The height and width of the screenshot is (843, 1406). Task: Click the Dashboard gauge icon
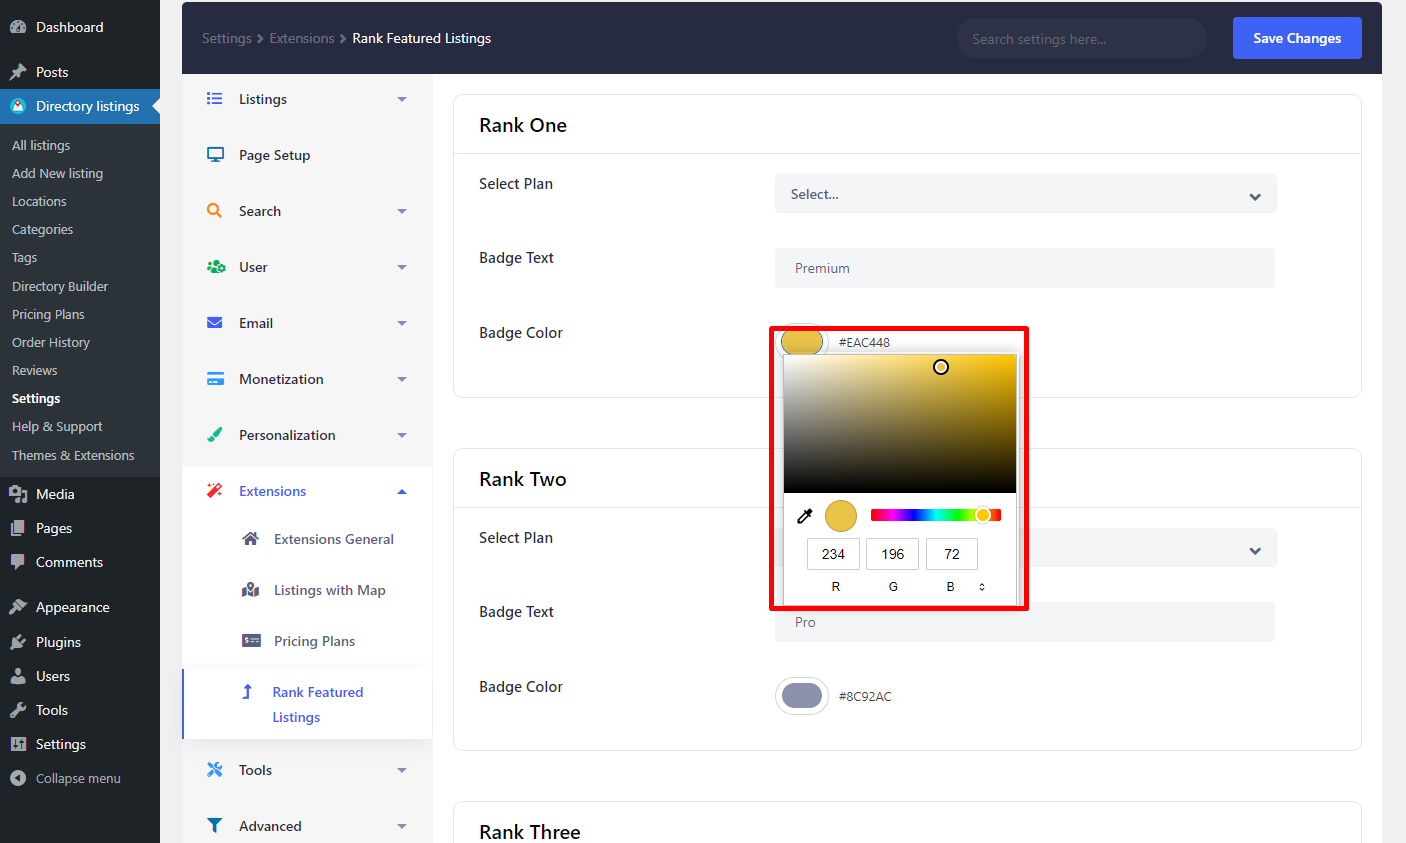[18, 27]
